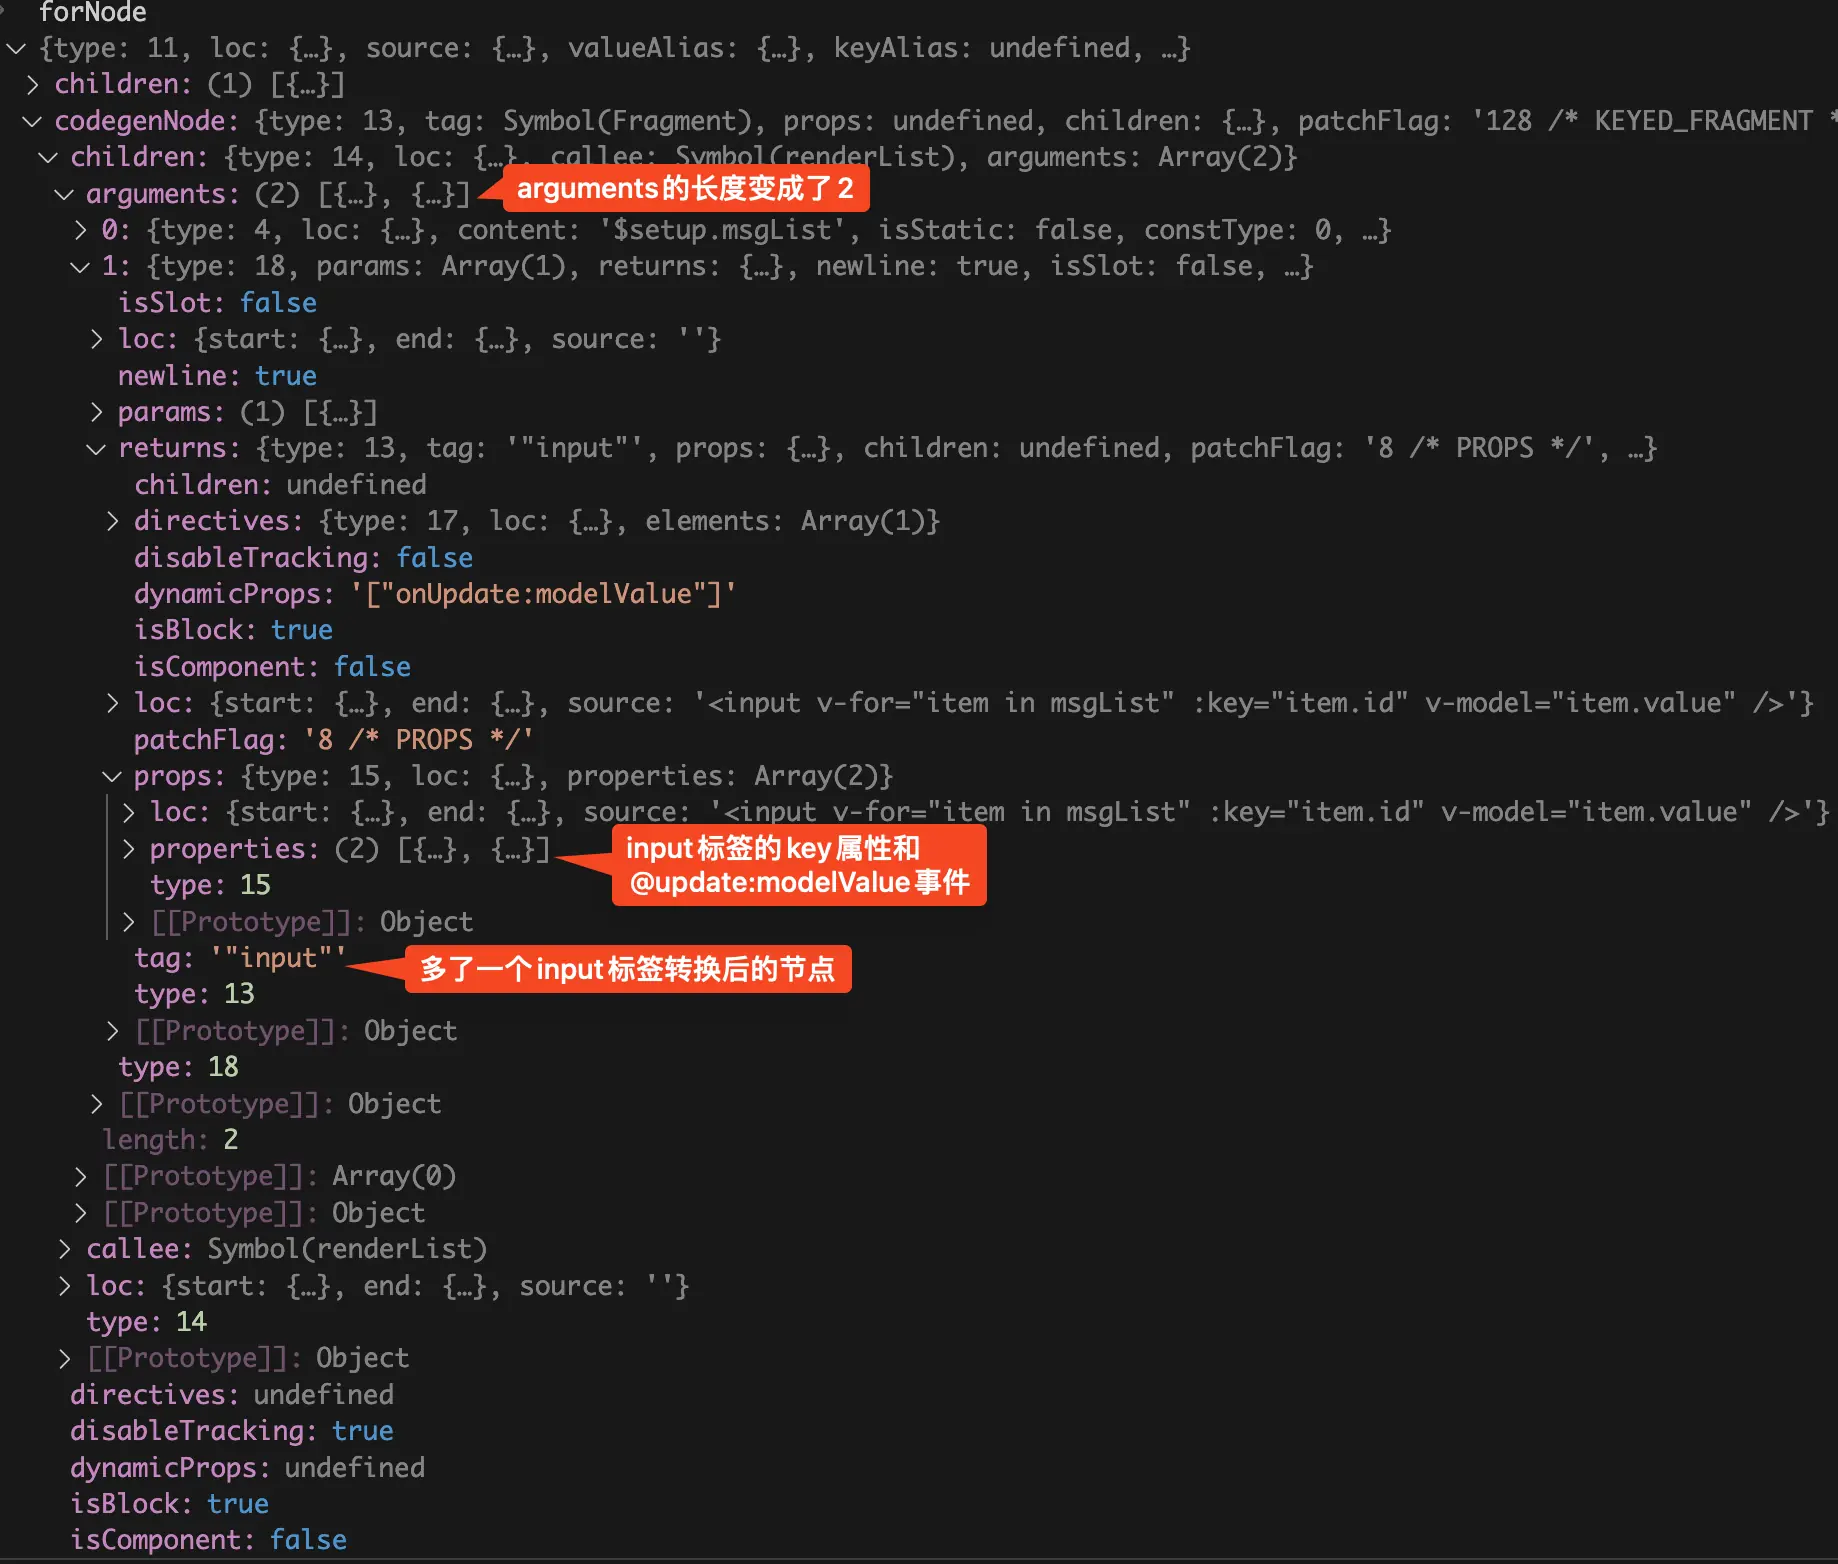Expand the callee: Symbol(renderList) row
Screen dimensions: 1838x1564
pos(65,1249)
